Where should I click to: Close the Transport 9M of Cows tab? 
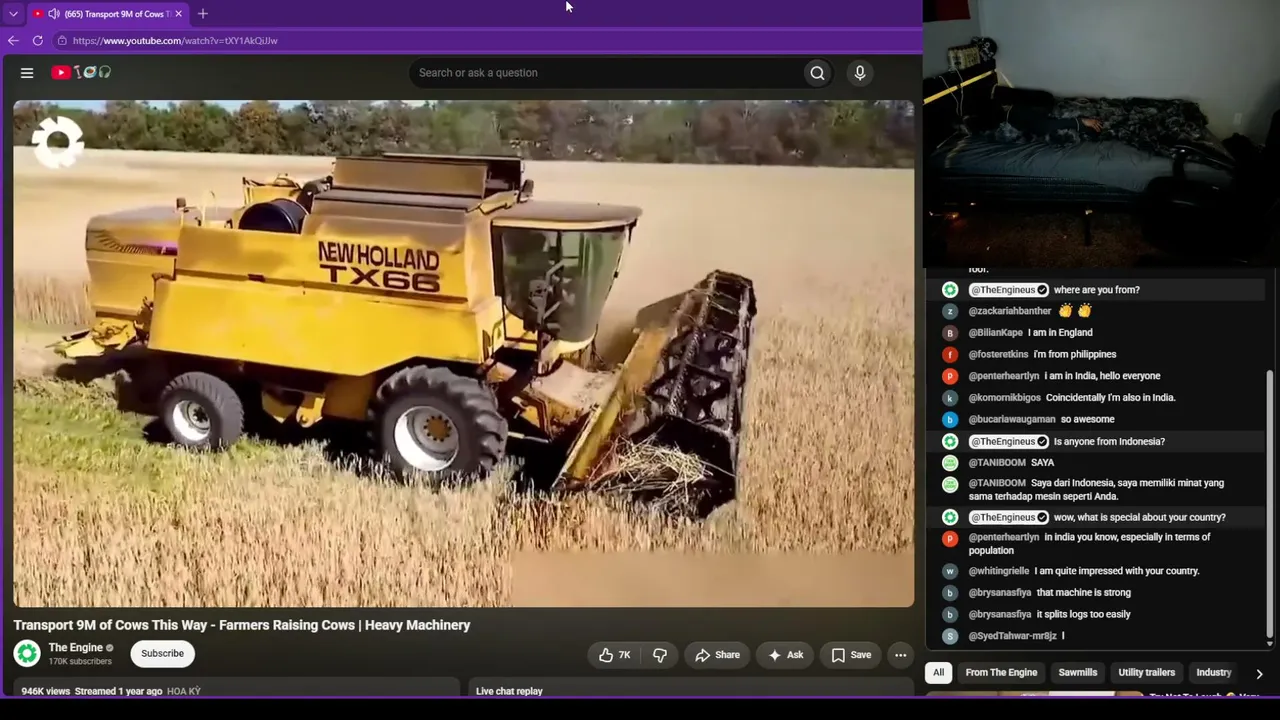[x=179, y=14]
